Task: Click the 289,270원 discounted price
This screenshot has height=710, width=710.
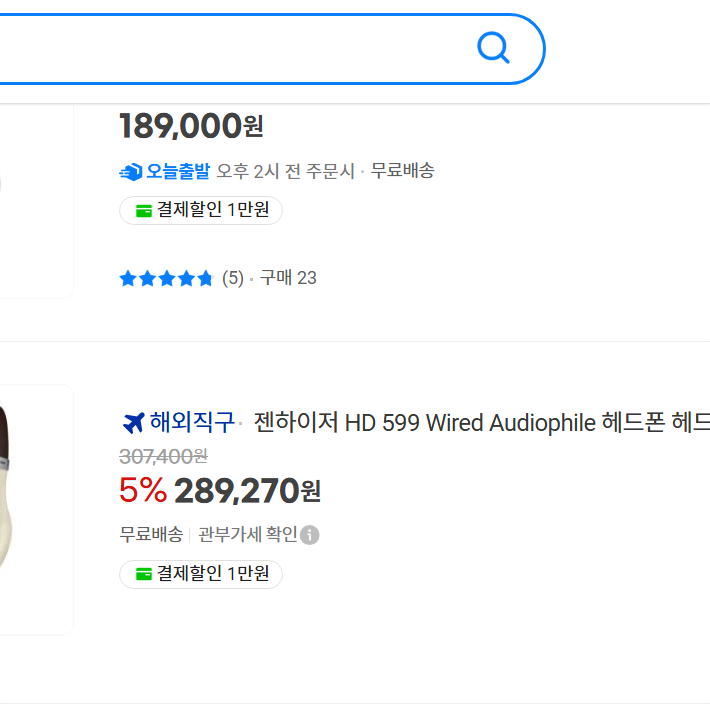Action: tap(247, 491)
